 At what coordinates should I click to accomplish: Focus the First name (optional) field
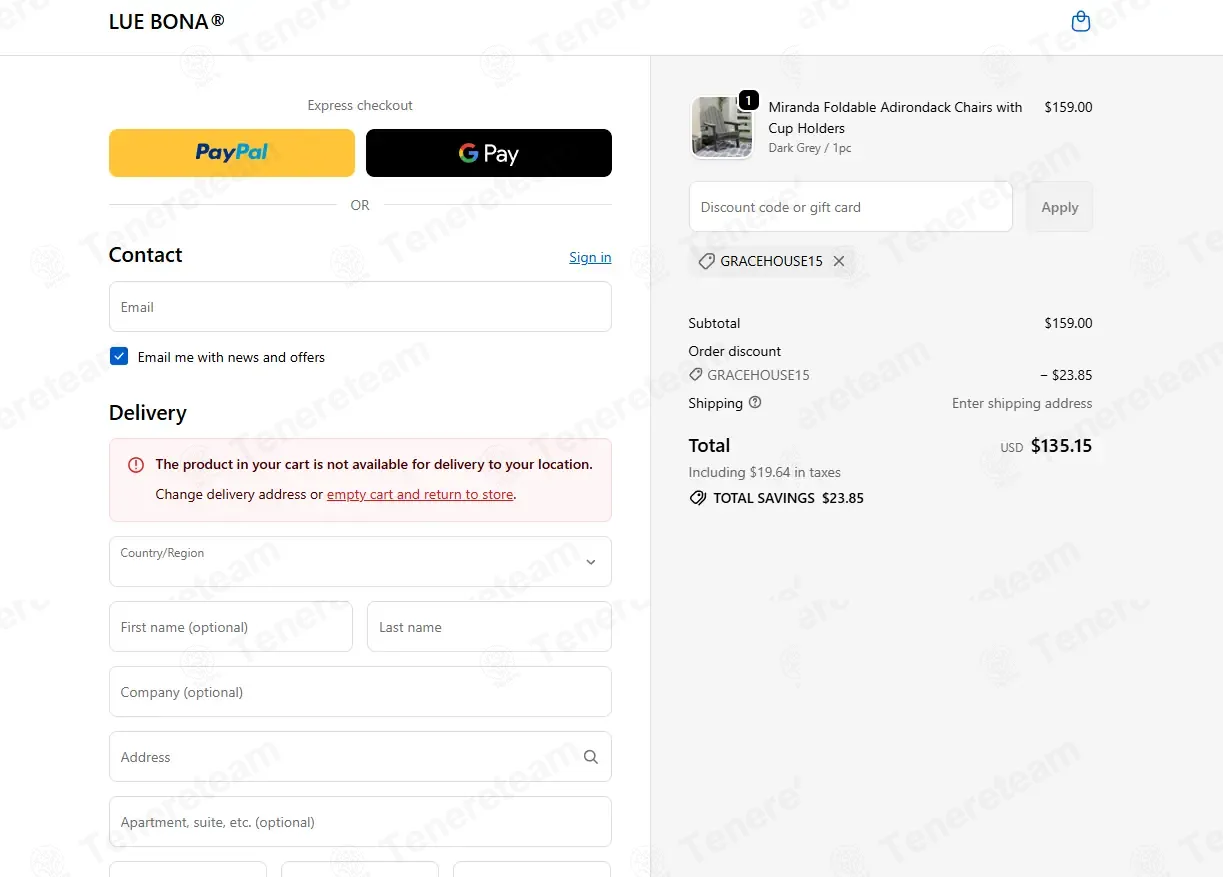(231, 626)
